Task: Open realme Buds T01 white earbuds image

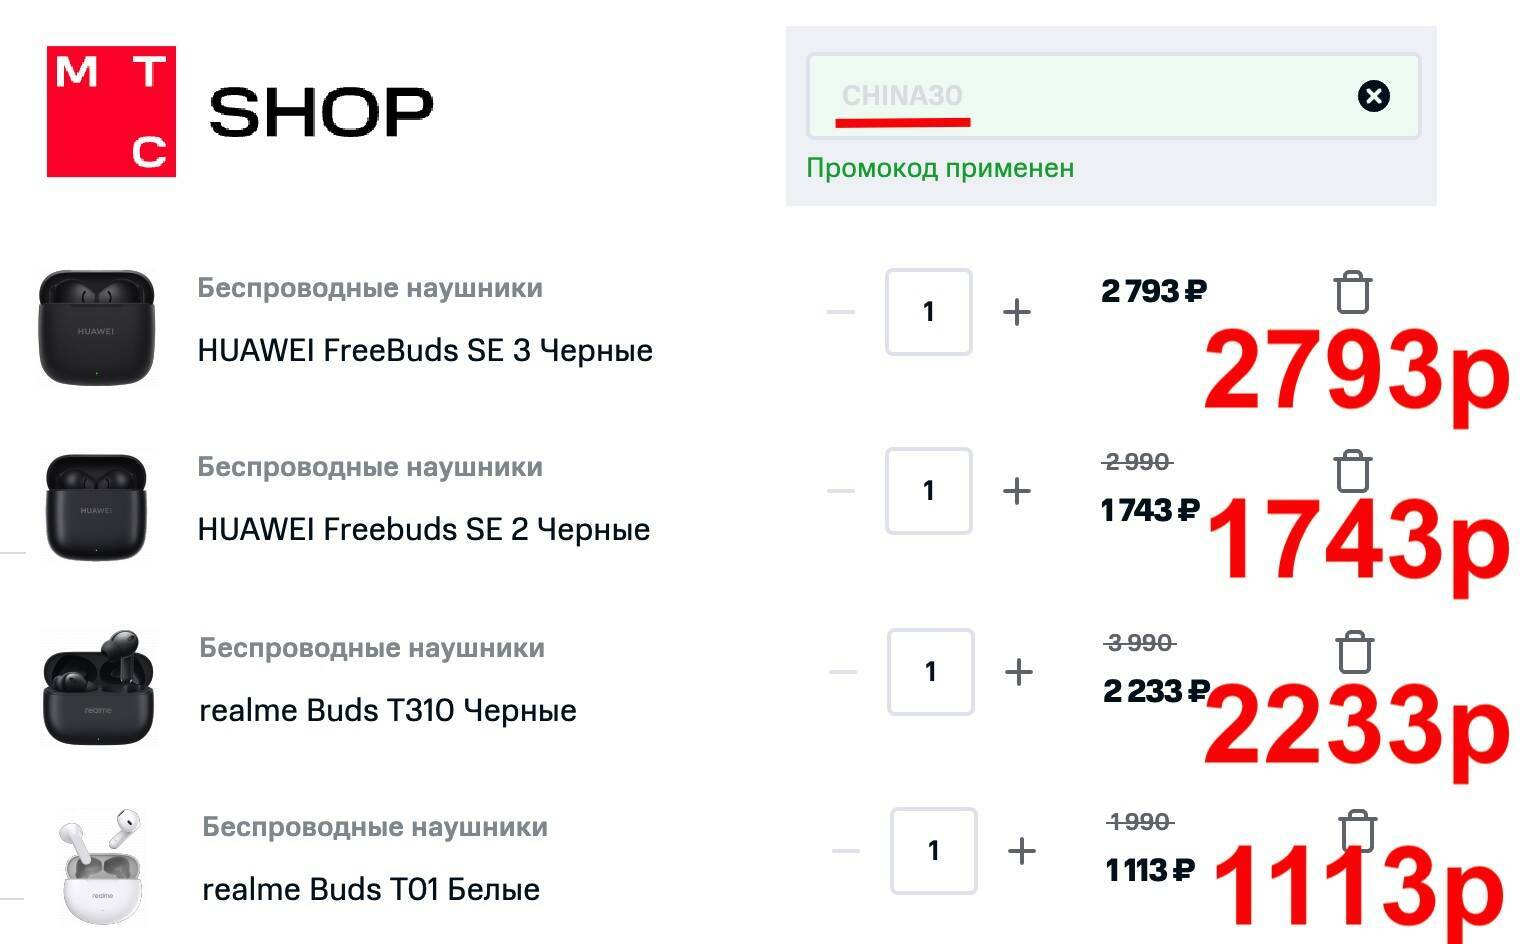Action: (x=102, y=866)
